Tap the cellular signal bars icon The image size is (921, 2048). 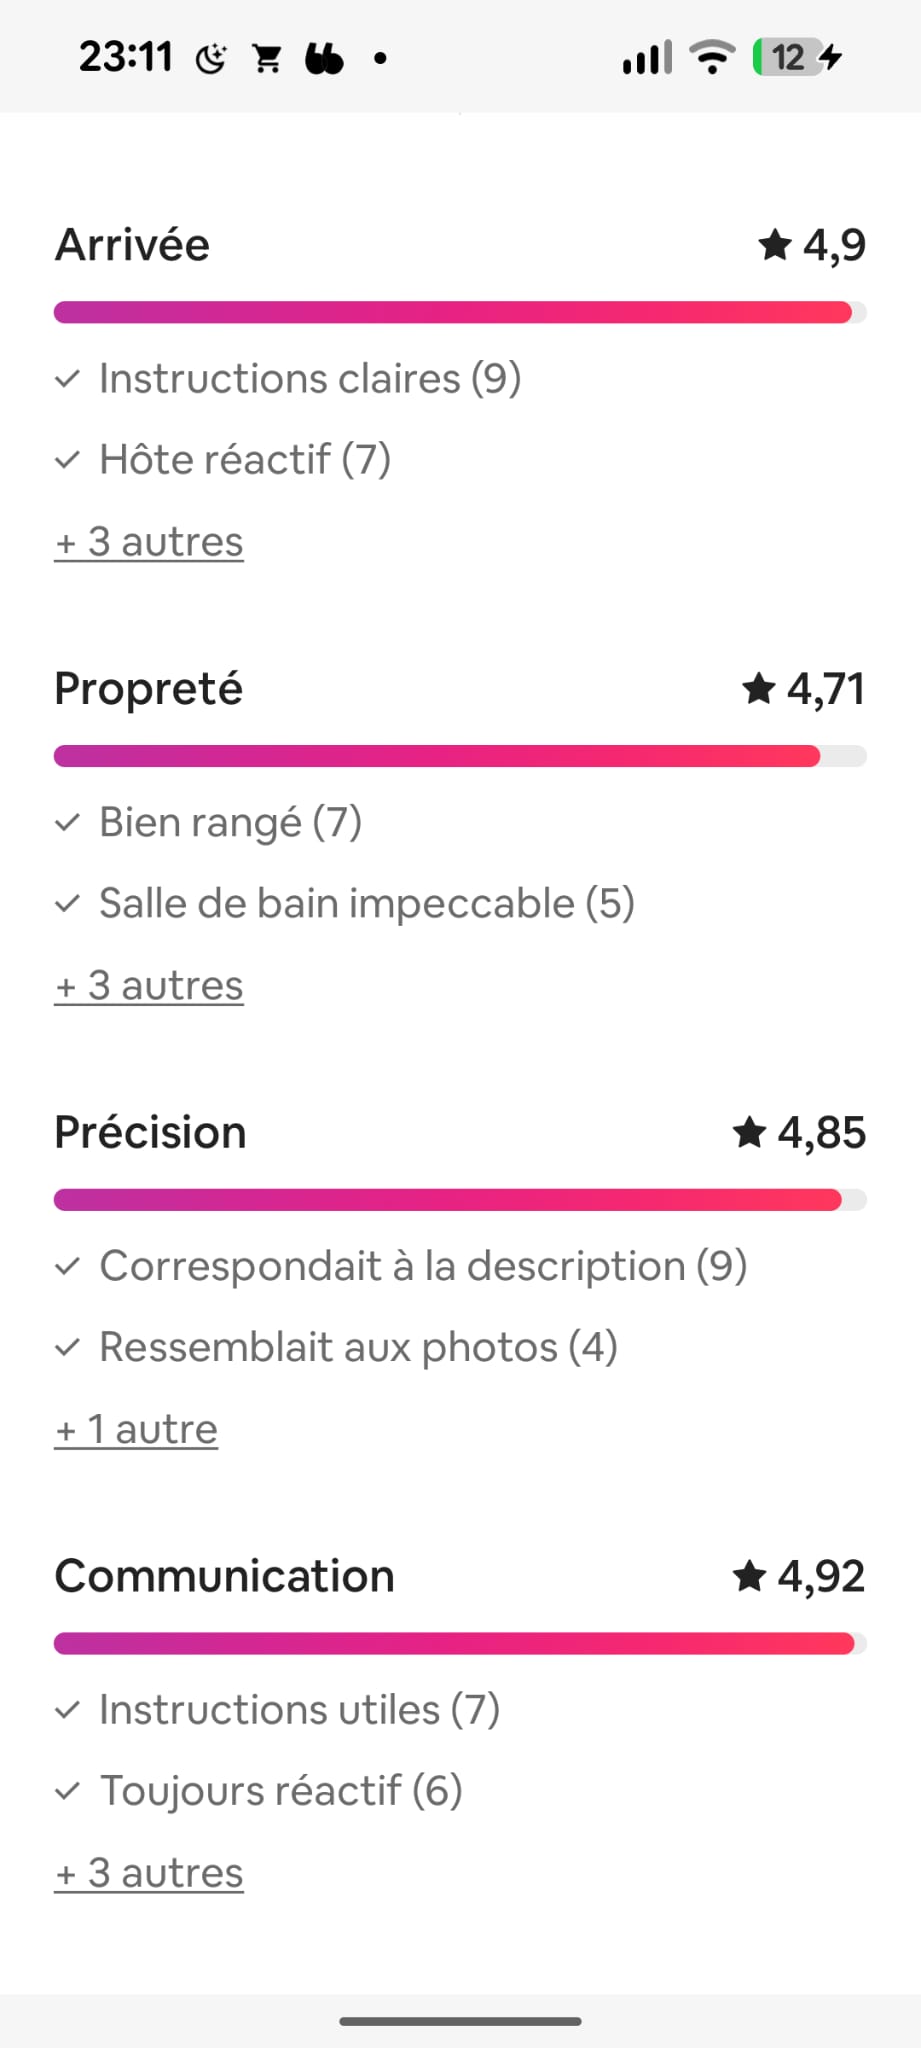(x=646, y=58)
